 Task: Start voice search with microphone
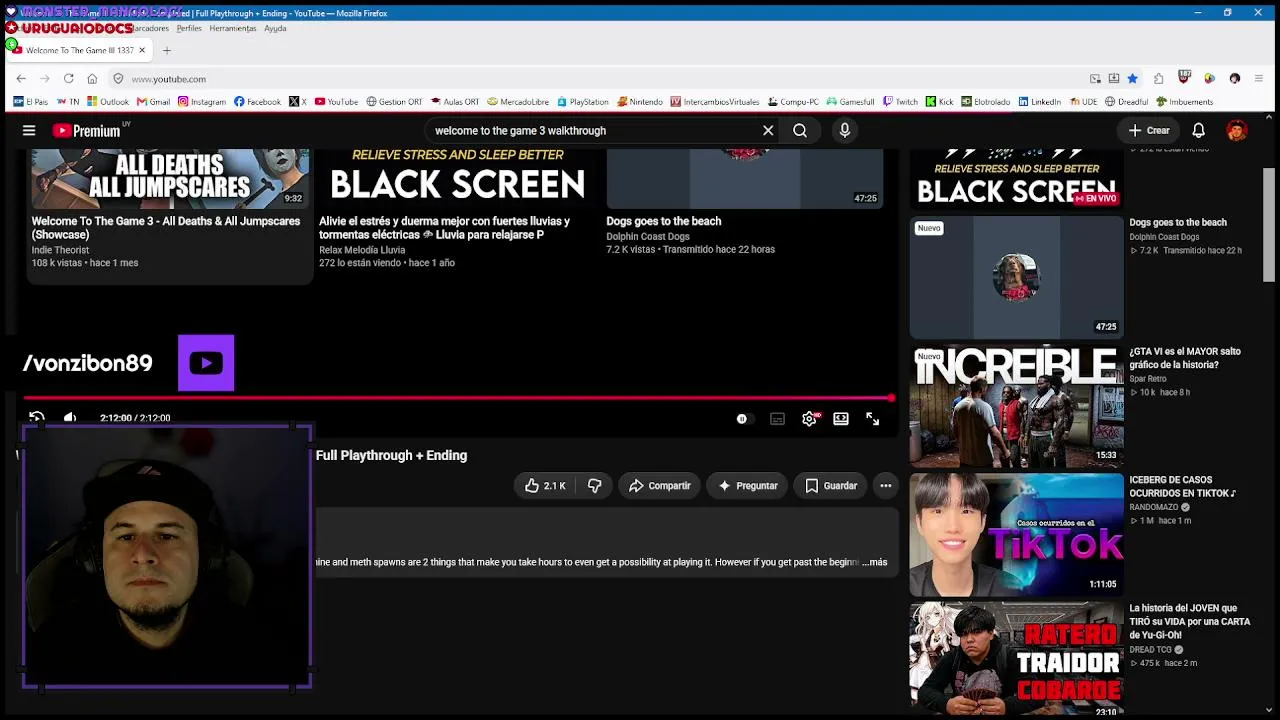[x=845, y=130]
